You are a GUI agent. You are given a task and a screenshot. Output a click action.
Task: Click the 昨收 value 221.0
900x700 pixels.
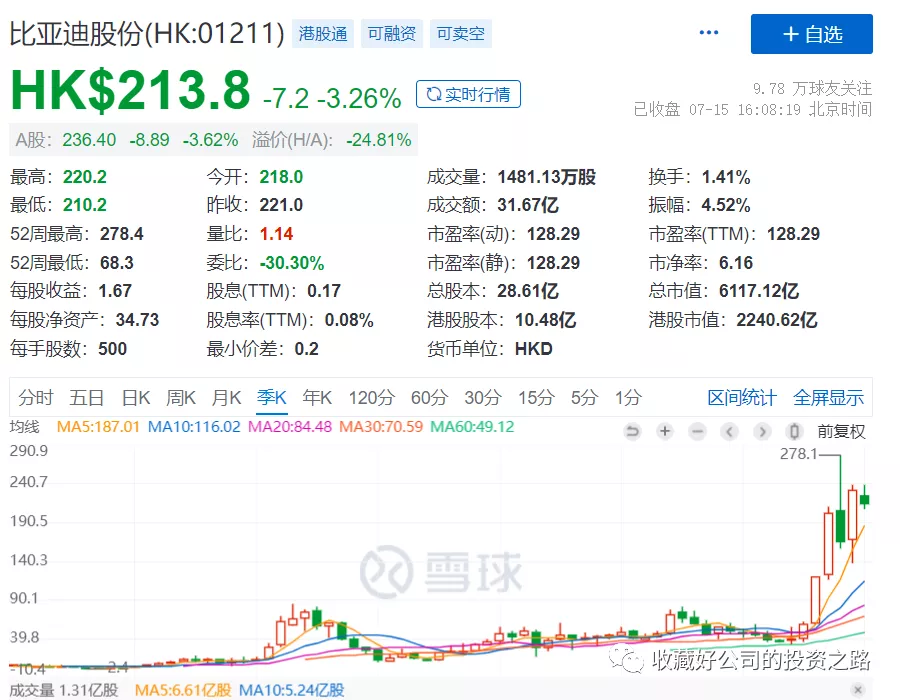(281, 205)
